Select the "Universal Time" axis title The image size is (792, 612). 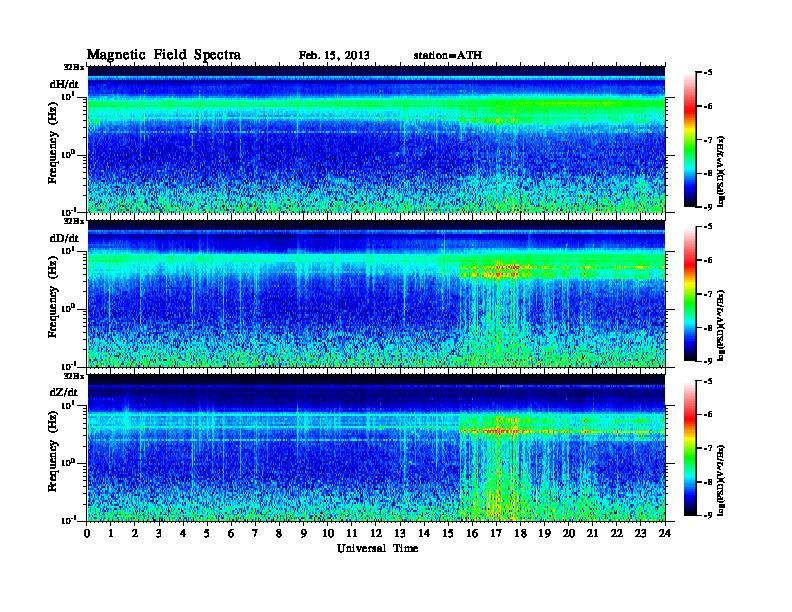coord(377,548)
